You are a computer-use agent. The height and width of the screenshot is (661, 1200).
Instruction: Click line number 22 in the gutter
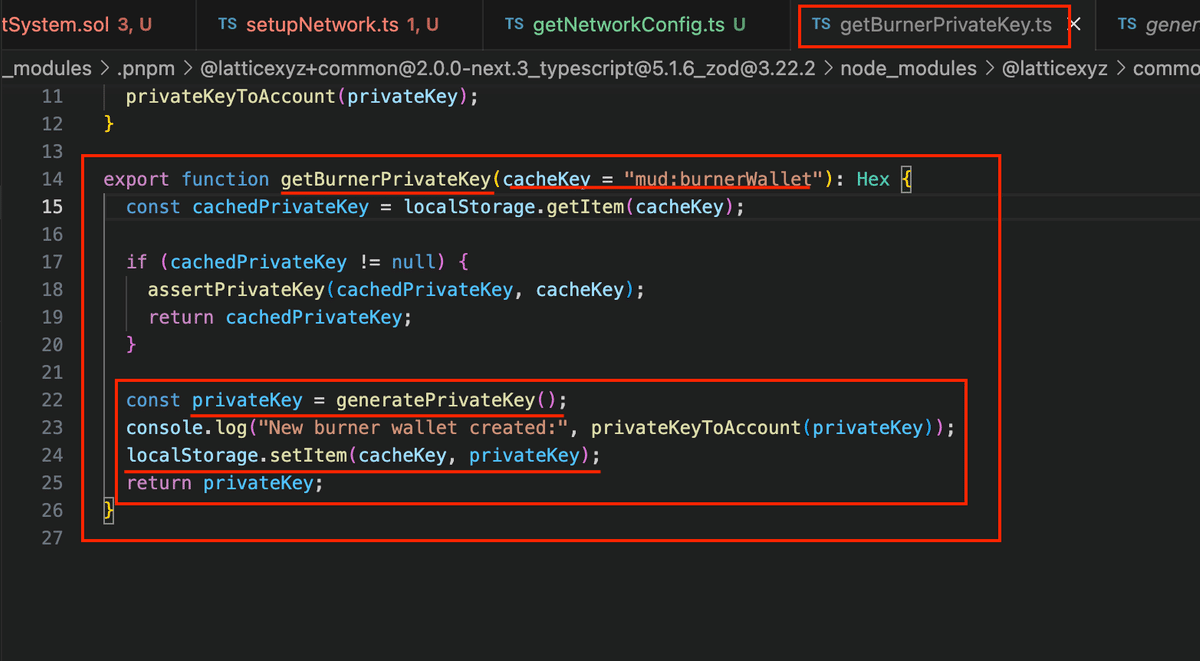coord(51,400)
